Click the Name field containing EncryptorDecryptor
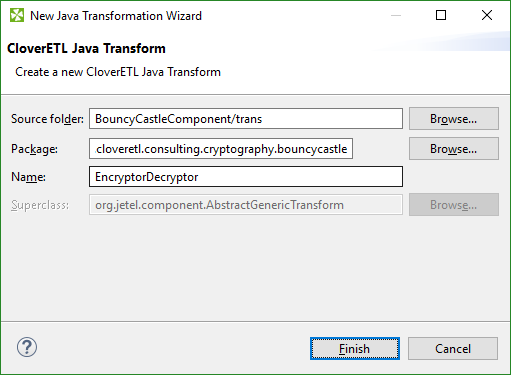Image resolution: width=511 pixels, height=375 pixels. [246, 177]
